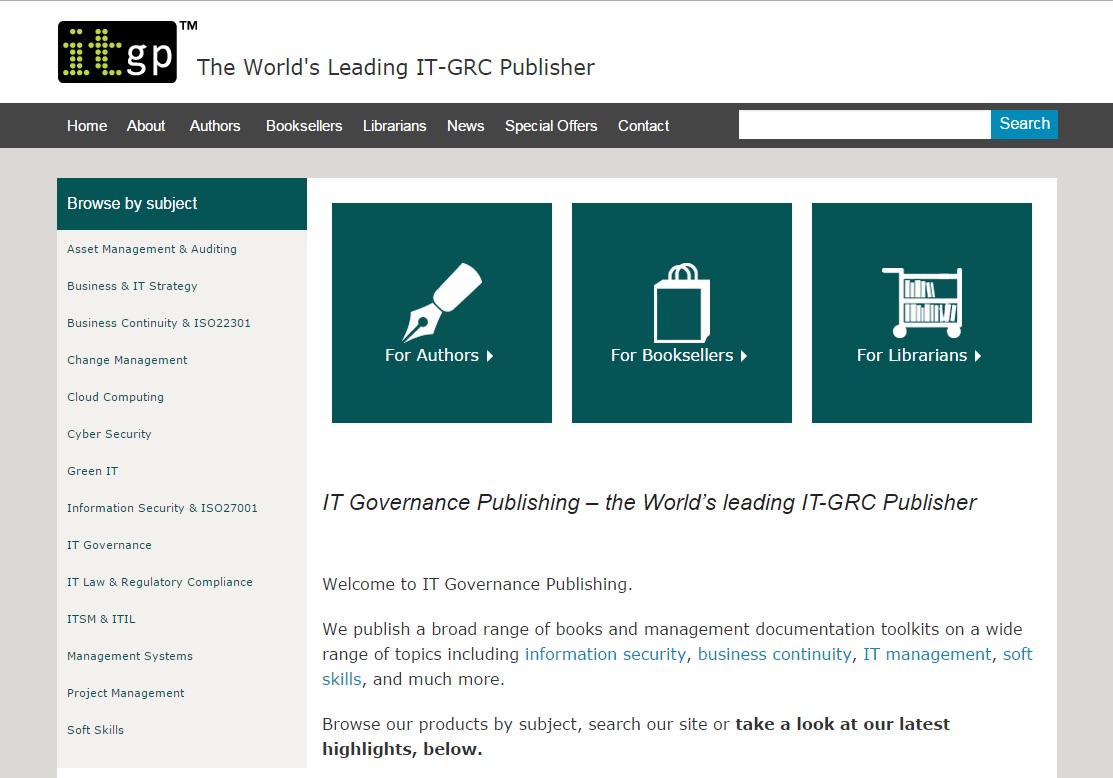
Task: Open the IT management text link
Action: (x=927, y=654)
